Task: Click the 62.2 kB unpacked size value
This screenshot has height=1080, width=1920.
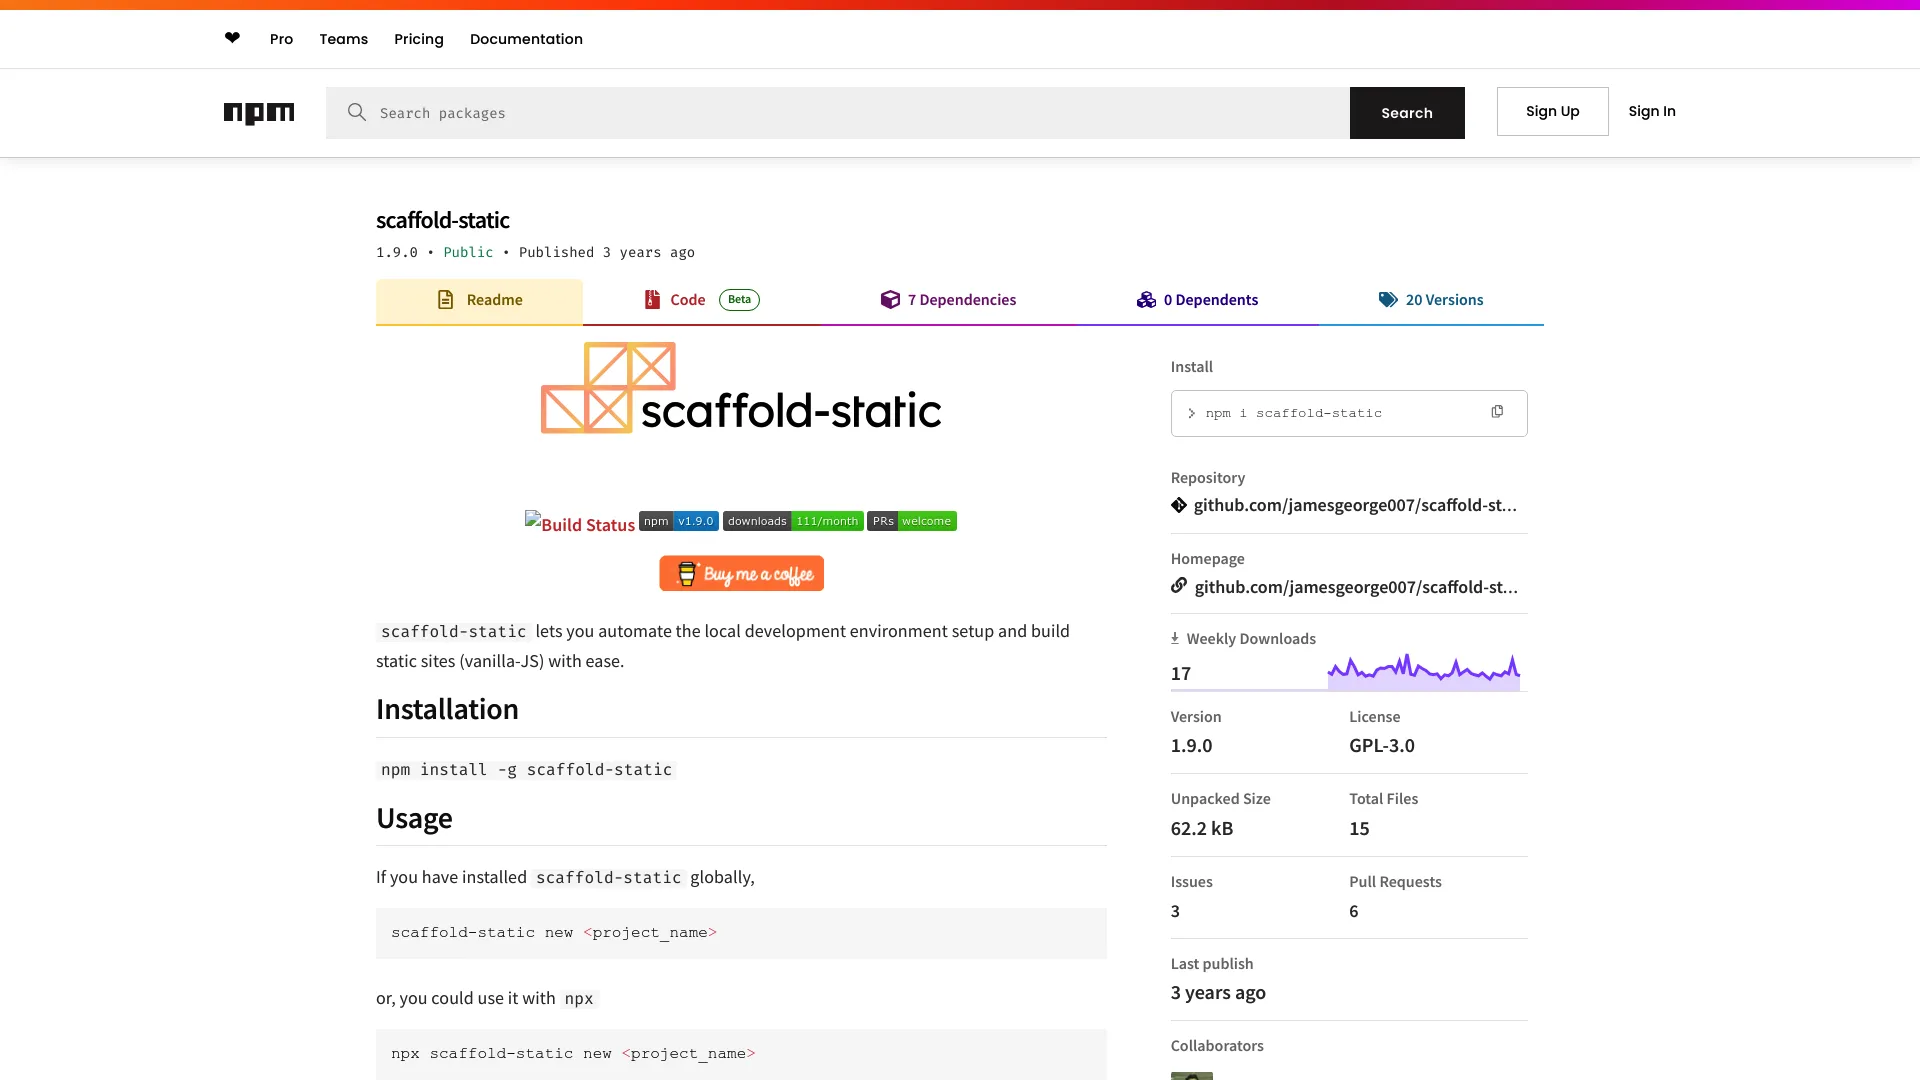Action: (x=1202, y=828)
